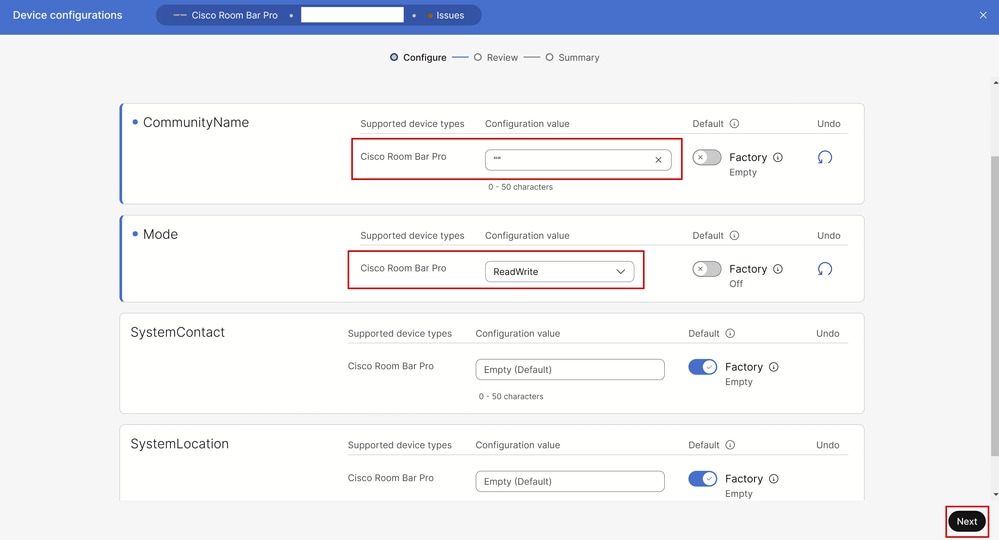Image resolution: width=999 pixels, height=540 pixels.
Task: Enable the Mode factory default toggle
Action: (x=707, y=269)
